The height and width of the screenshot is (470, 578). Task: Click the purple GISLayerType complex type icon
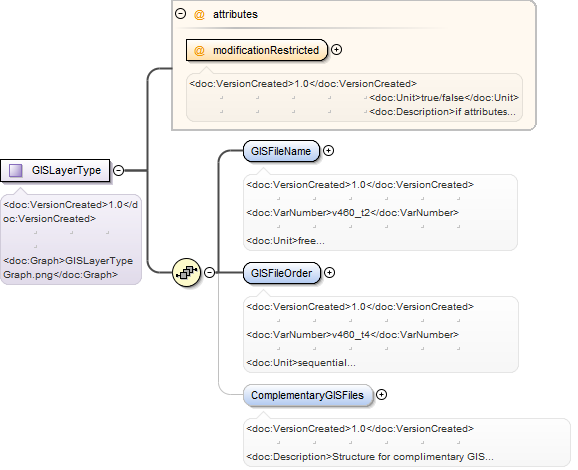tap(15, 170)
